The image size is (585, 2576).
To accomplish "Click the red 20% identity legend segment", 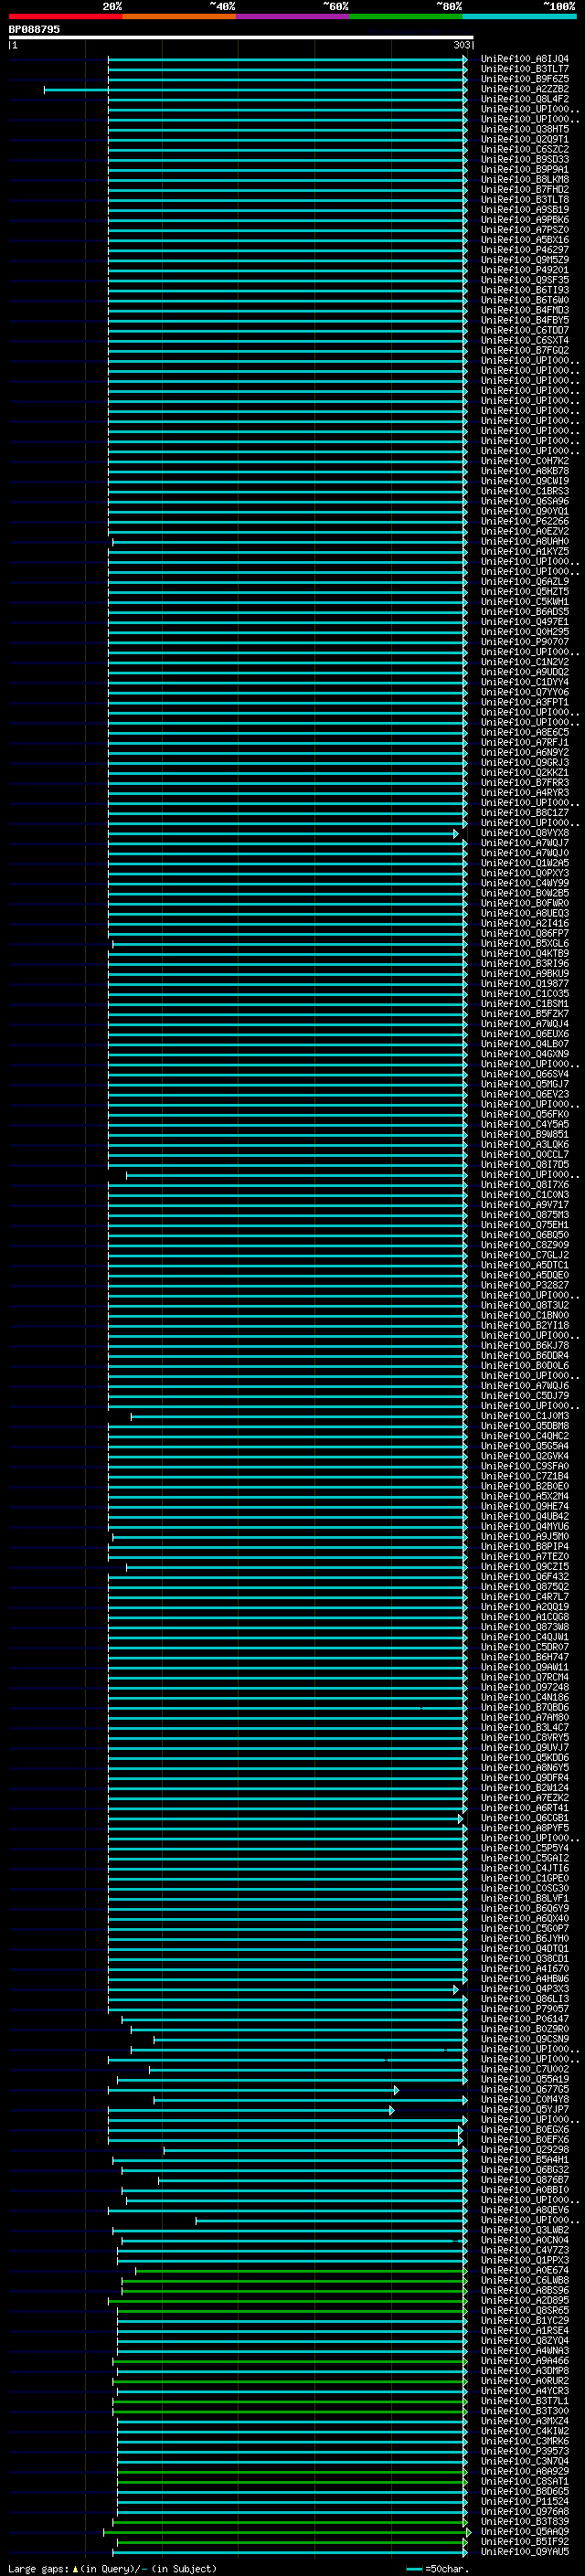I will coord(65,16).
